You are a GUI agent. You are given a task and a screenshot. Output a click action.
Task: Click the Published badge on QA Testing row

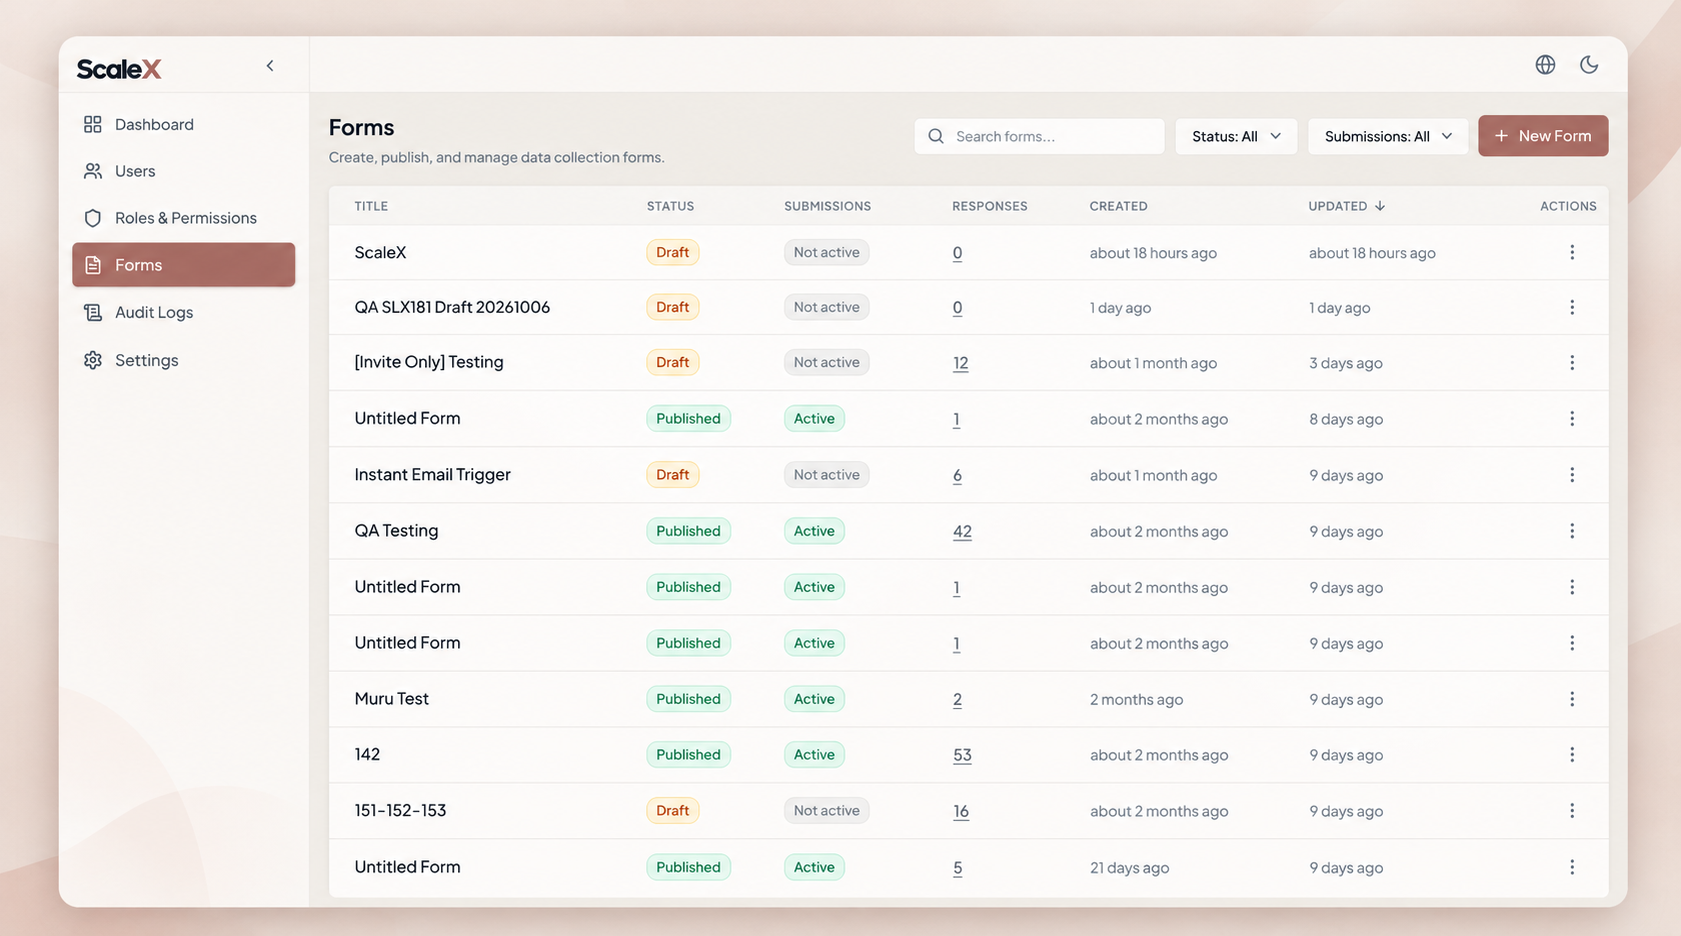(688, 531)
